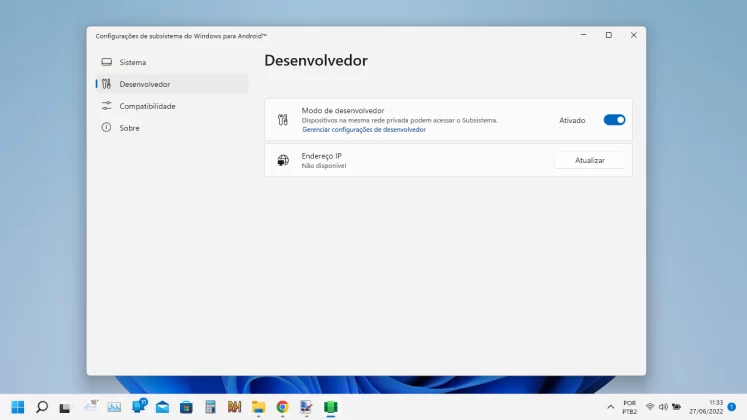Click the globe icon beside Endereço IP

pyautogui.click(x=283, y=160)
